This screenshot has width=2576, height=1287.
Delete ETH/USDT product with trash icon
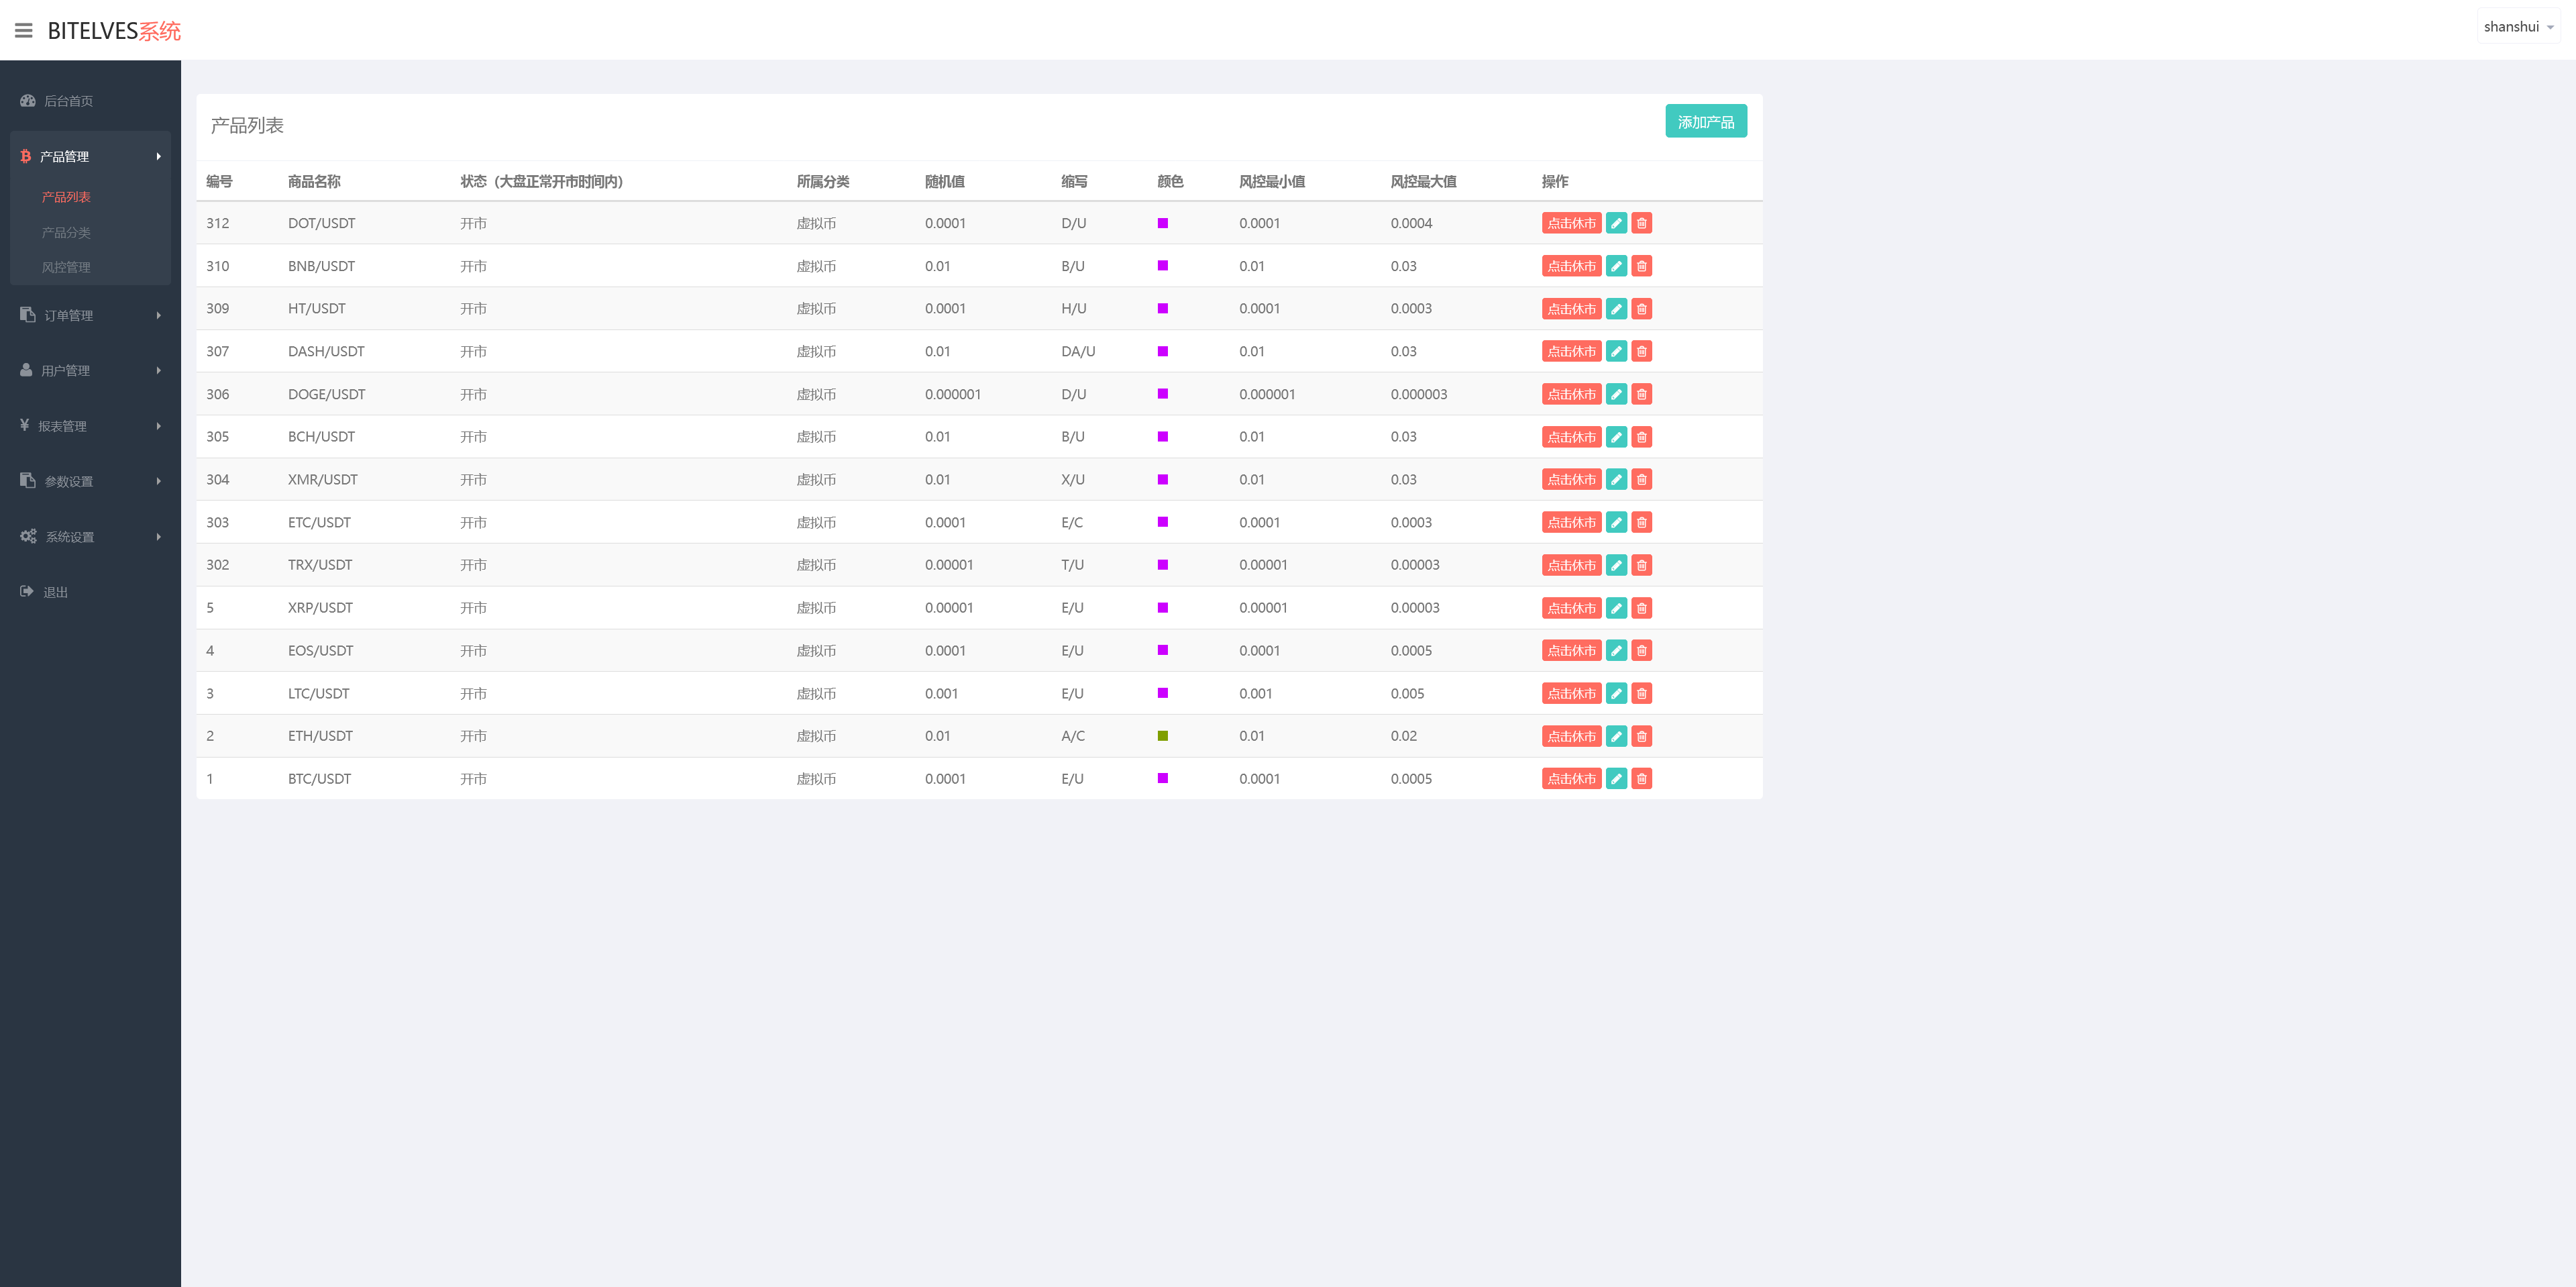(1641, 736)
